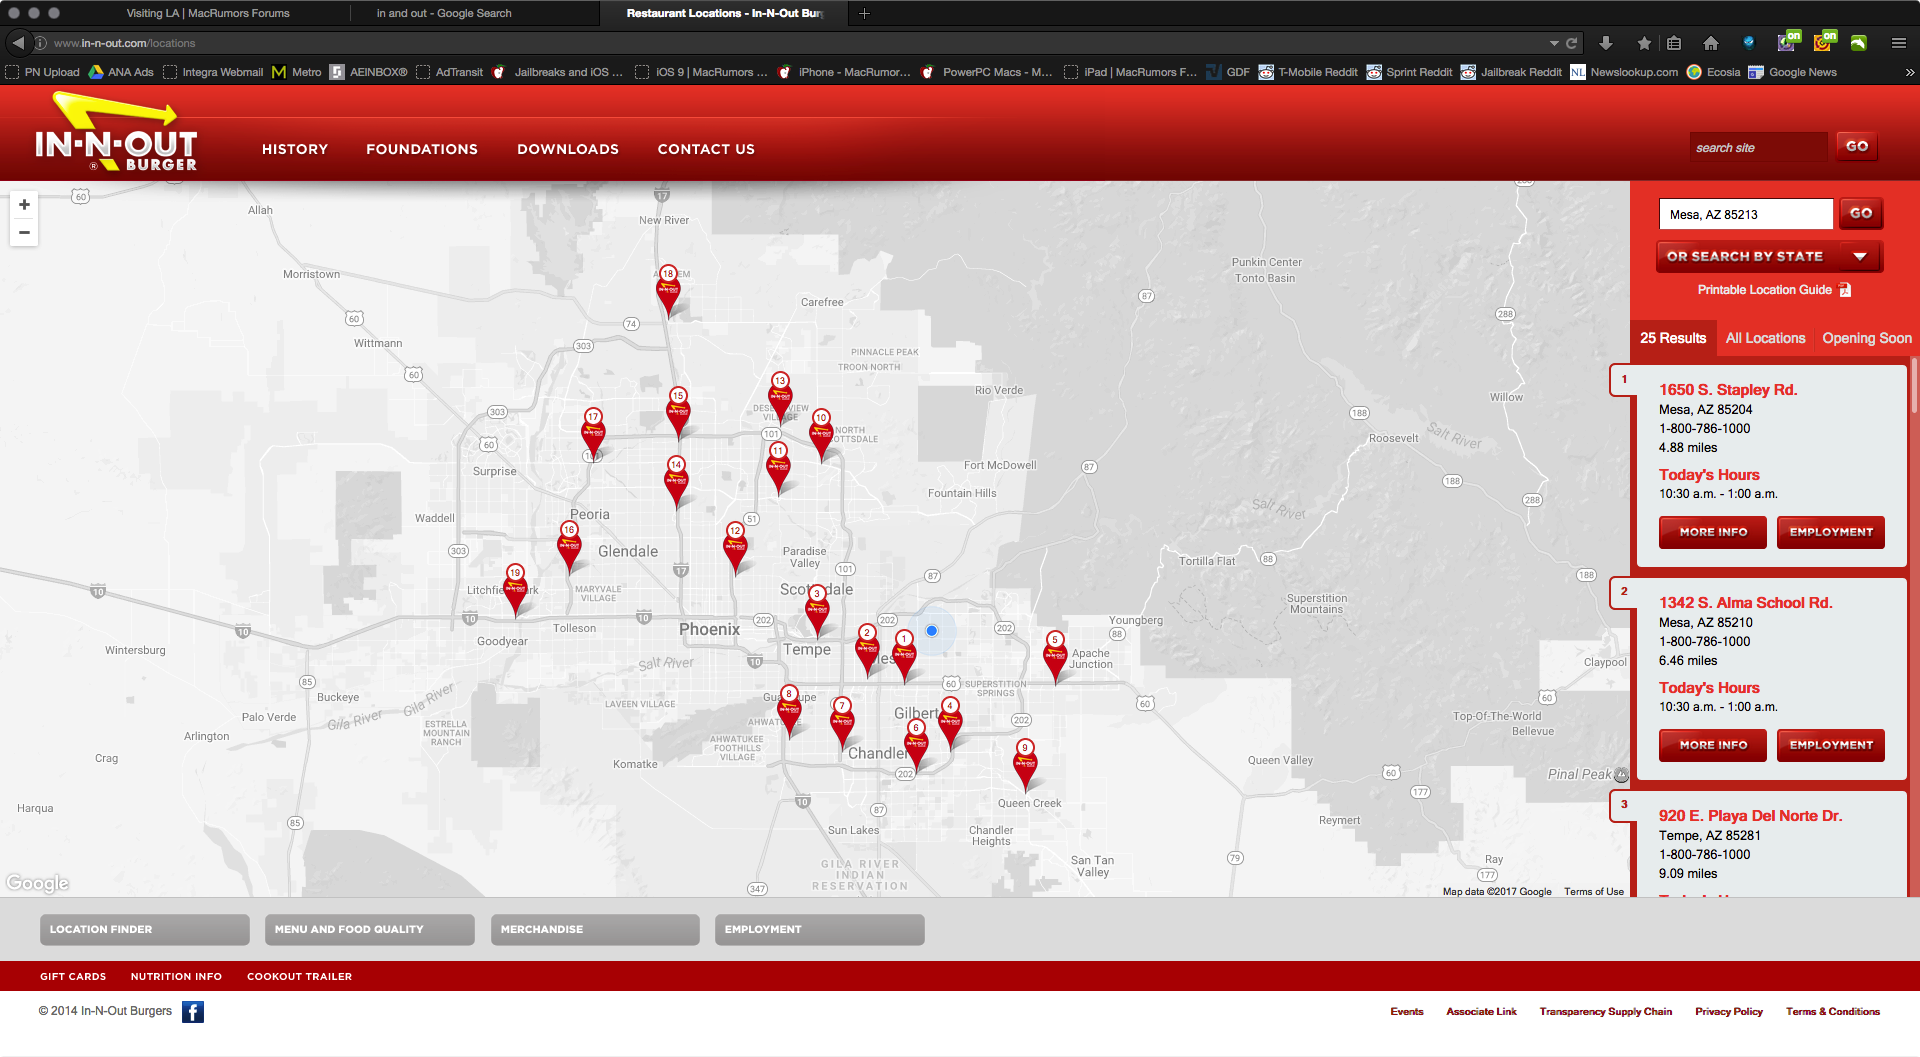Screen dimensions: 1920x1057
Task: Select the 25 Results tab
Action: tap(1673, 338)
